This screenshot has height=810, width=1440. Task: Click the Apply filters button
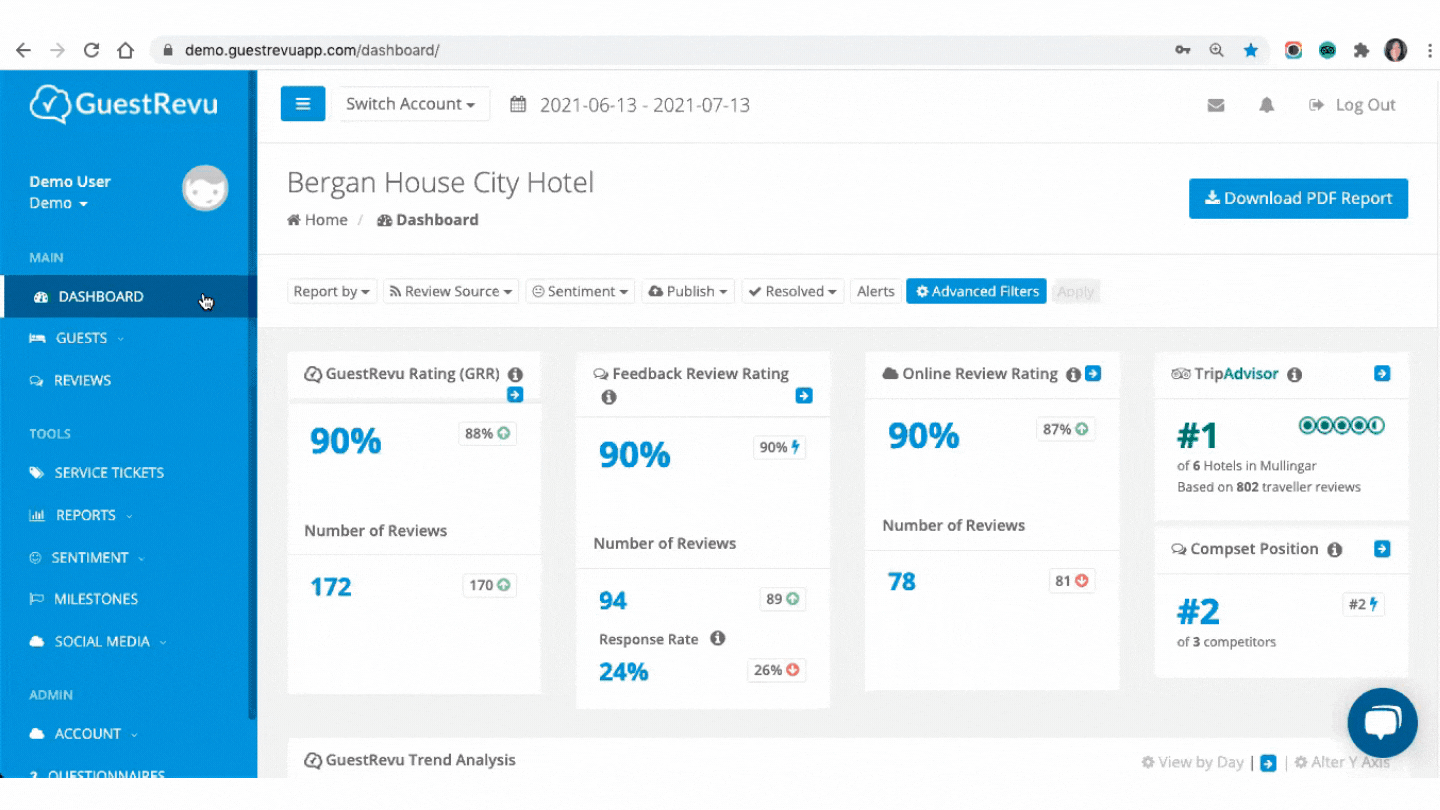tap(1076, 291)
